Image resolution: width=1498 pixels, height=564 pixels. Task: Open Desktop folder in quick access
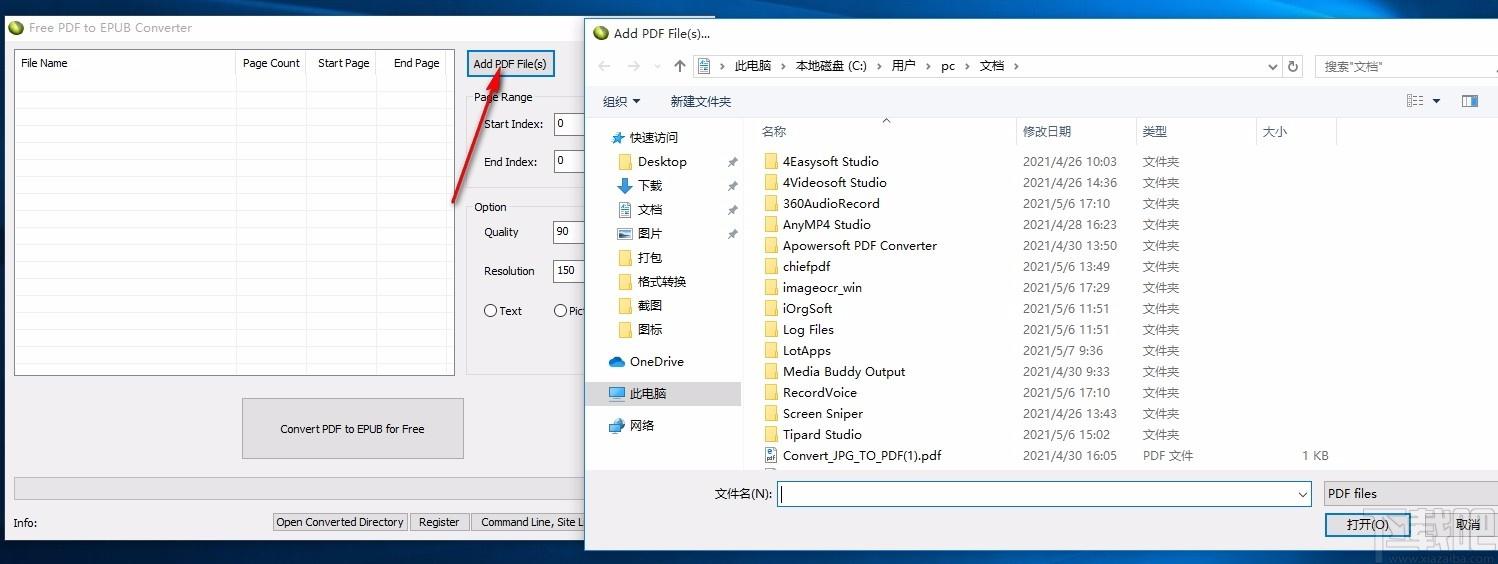662,161
